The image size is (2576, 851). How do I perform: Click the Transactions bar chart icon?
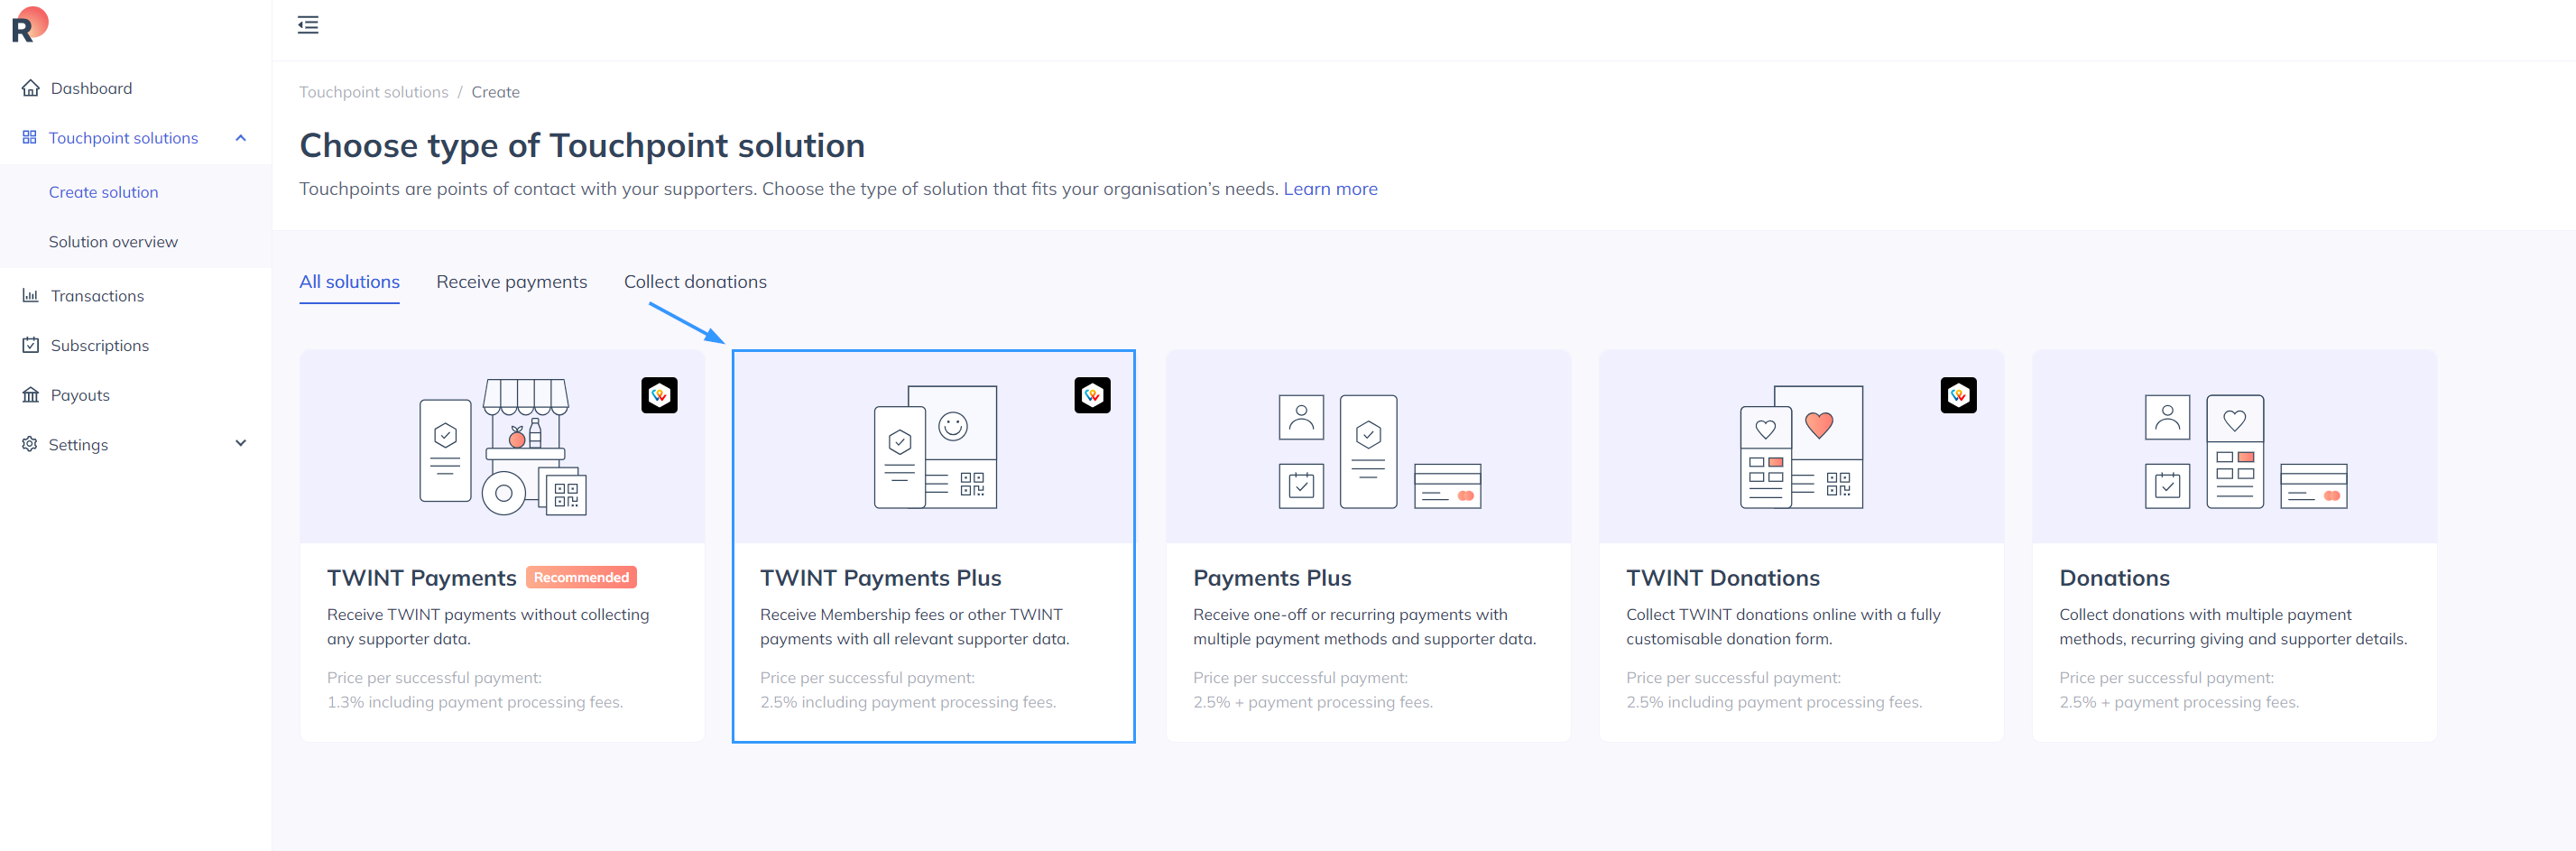coord(31,296)
